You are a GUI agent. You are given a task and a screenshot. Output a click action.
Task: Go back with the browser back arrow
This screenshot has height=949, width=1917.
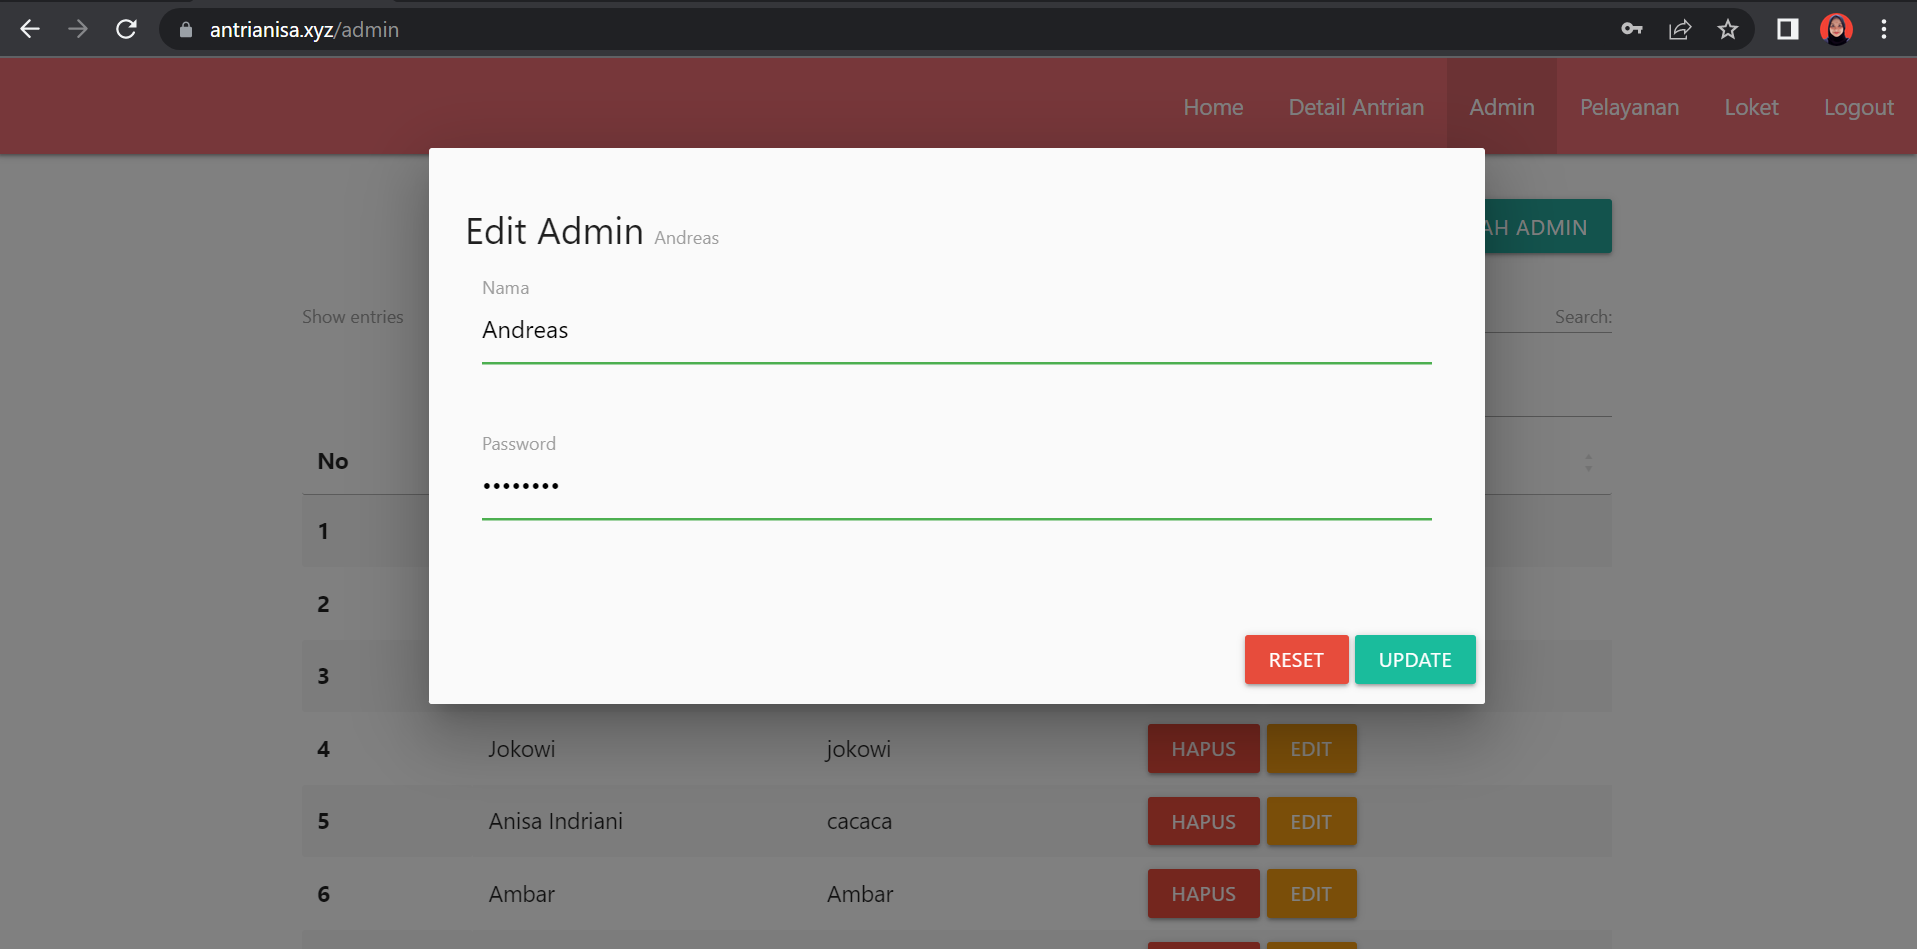(x=30, y=29)
